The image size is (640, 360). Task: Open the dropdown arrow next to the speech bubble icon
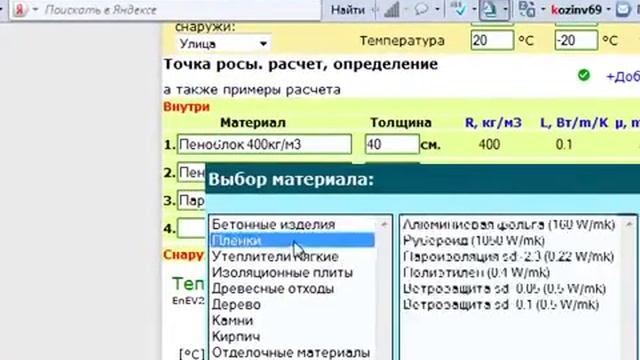pos(437,9)
